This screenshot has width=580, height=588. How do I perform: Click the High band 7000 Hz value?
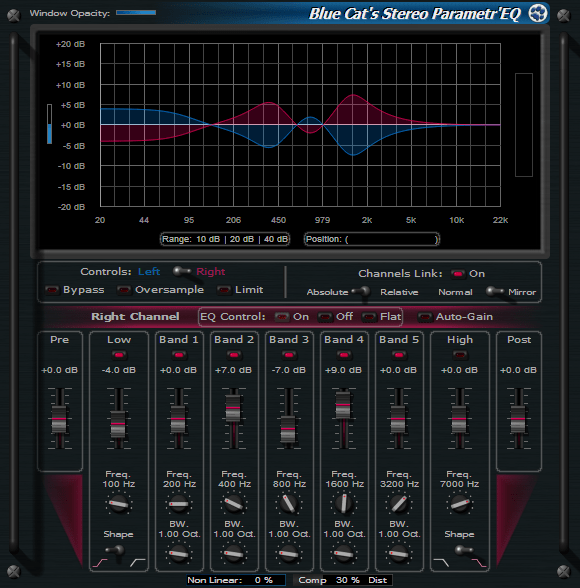460,484
